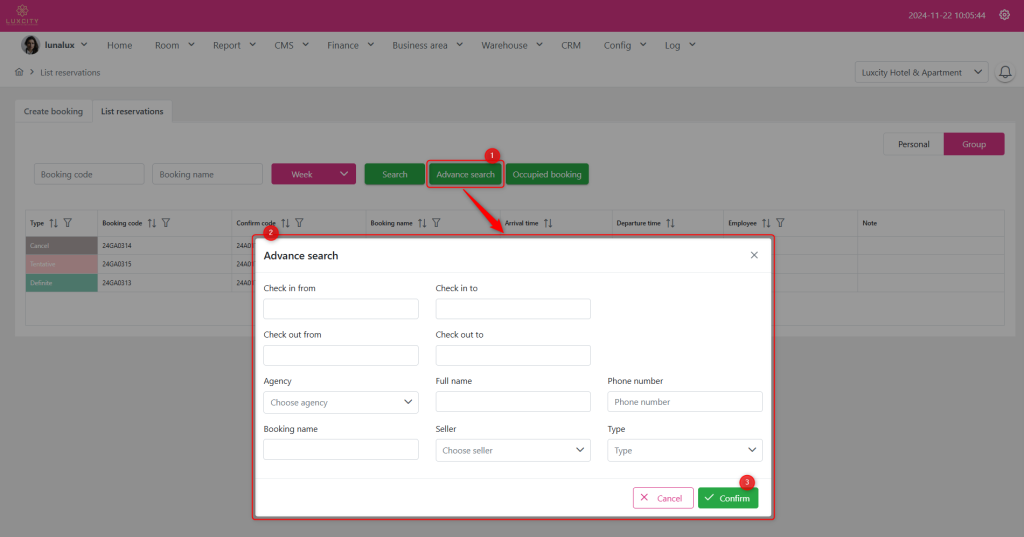1024x537 pixels.
Task: Close the Advance search dialog
Action: pyautogui.click(x=754, y=255)
